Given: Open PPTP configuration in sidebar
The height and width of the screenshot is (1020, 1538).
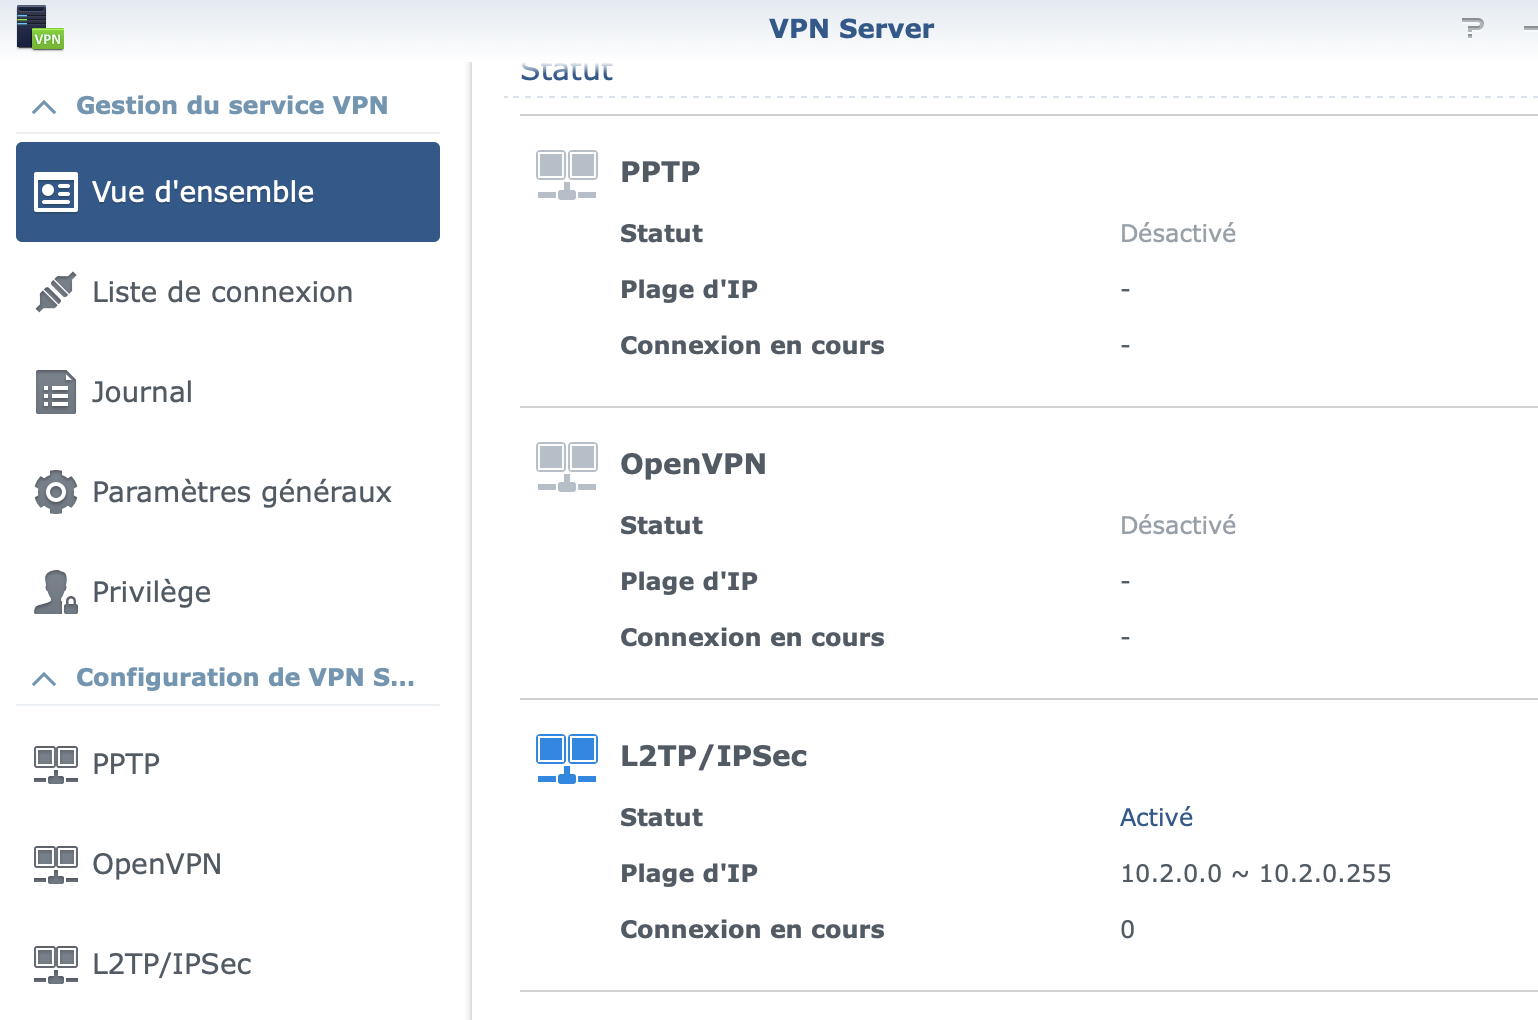Looking at the screenshot, I should (x=126, y=764).
